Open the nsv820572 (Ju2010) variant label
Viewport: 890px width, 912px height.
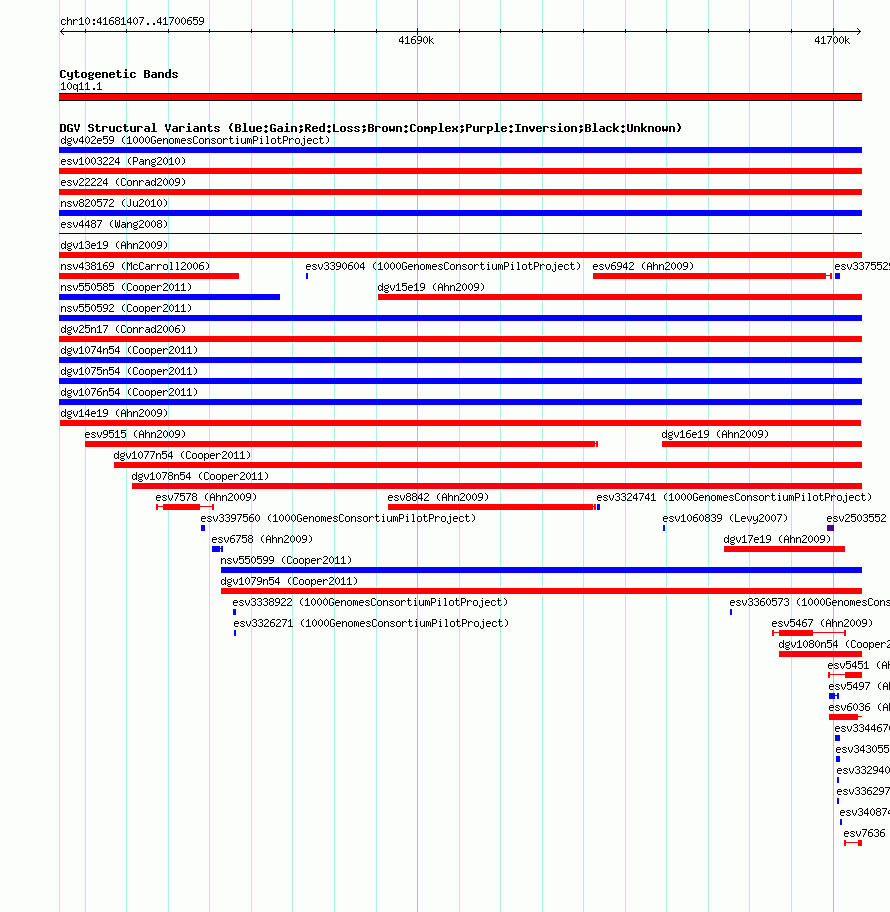click(x=114, y=203)
